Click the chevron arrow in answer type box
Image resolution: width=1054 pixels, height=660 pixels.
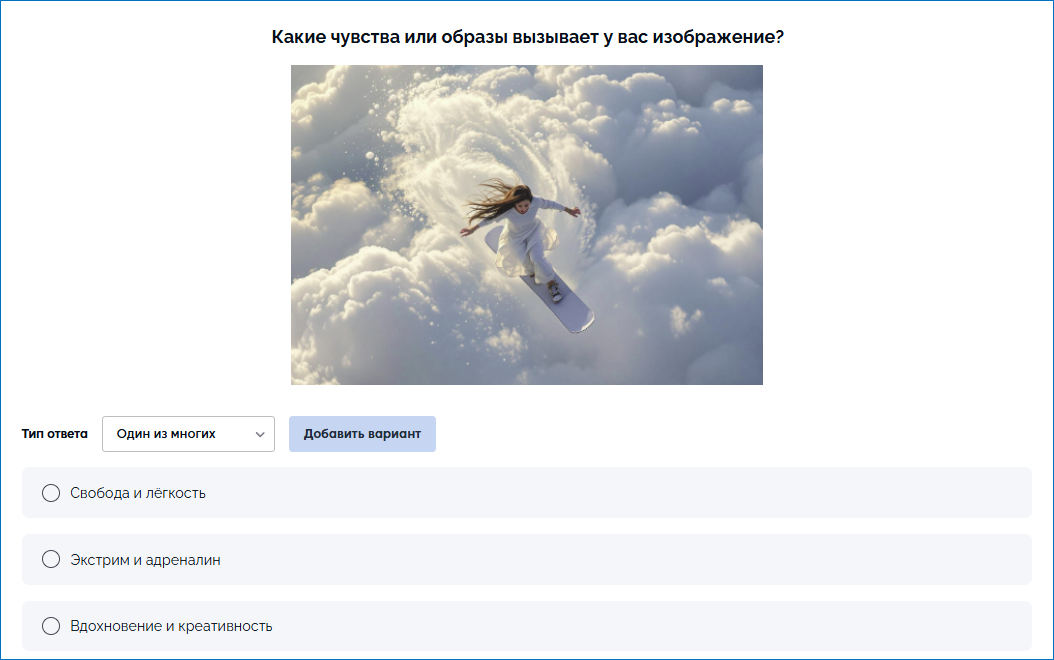click(x=260, y=434)
